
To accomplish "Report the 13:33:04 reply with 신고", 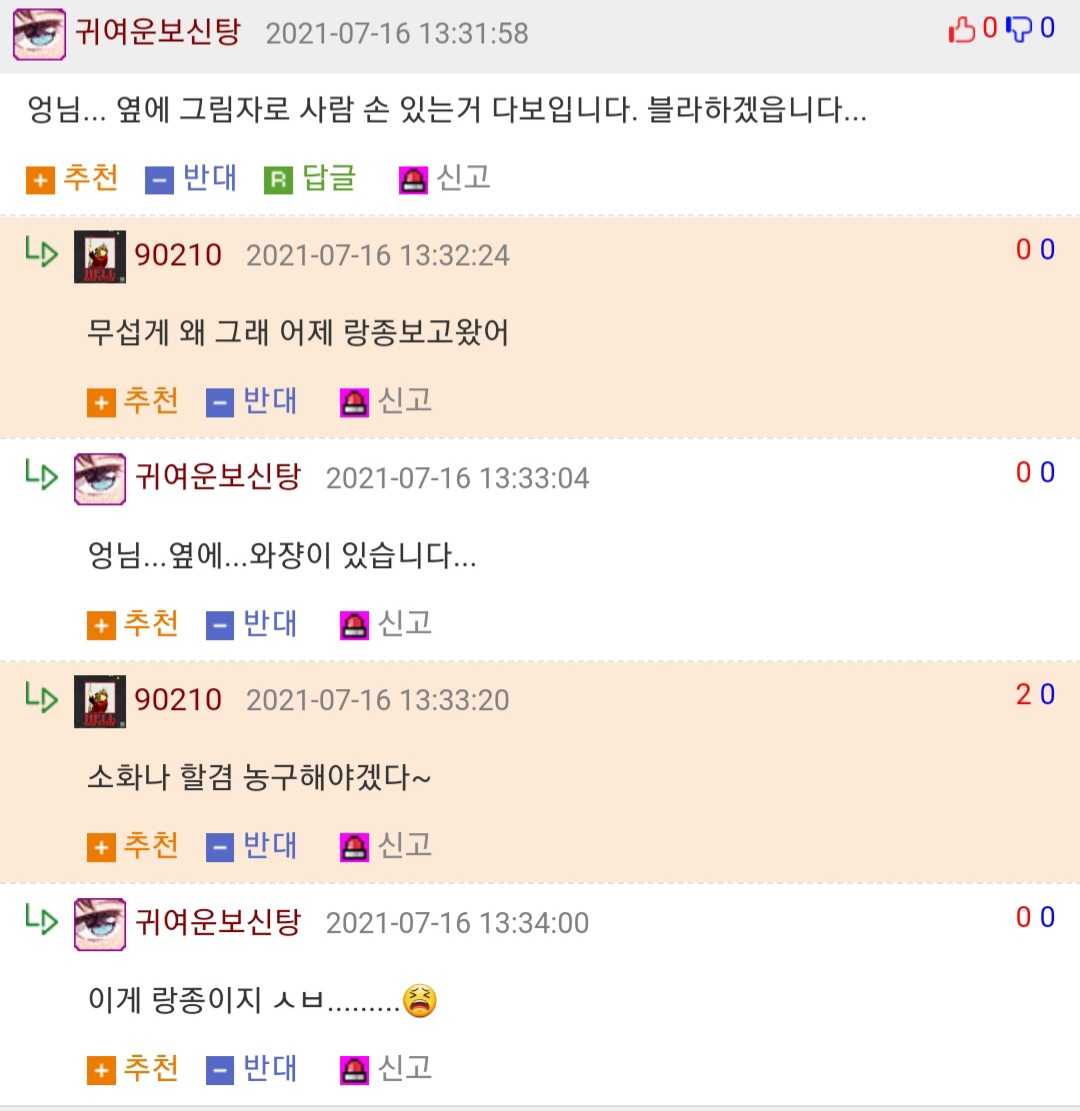I will click(386, 624).
